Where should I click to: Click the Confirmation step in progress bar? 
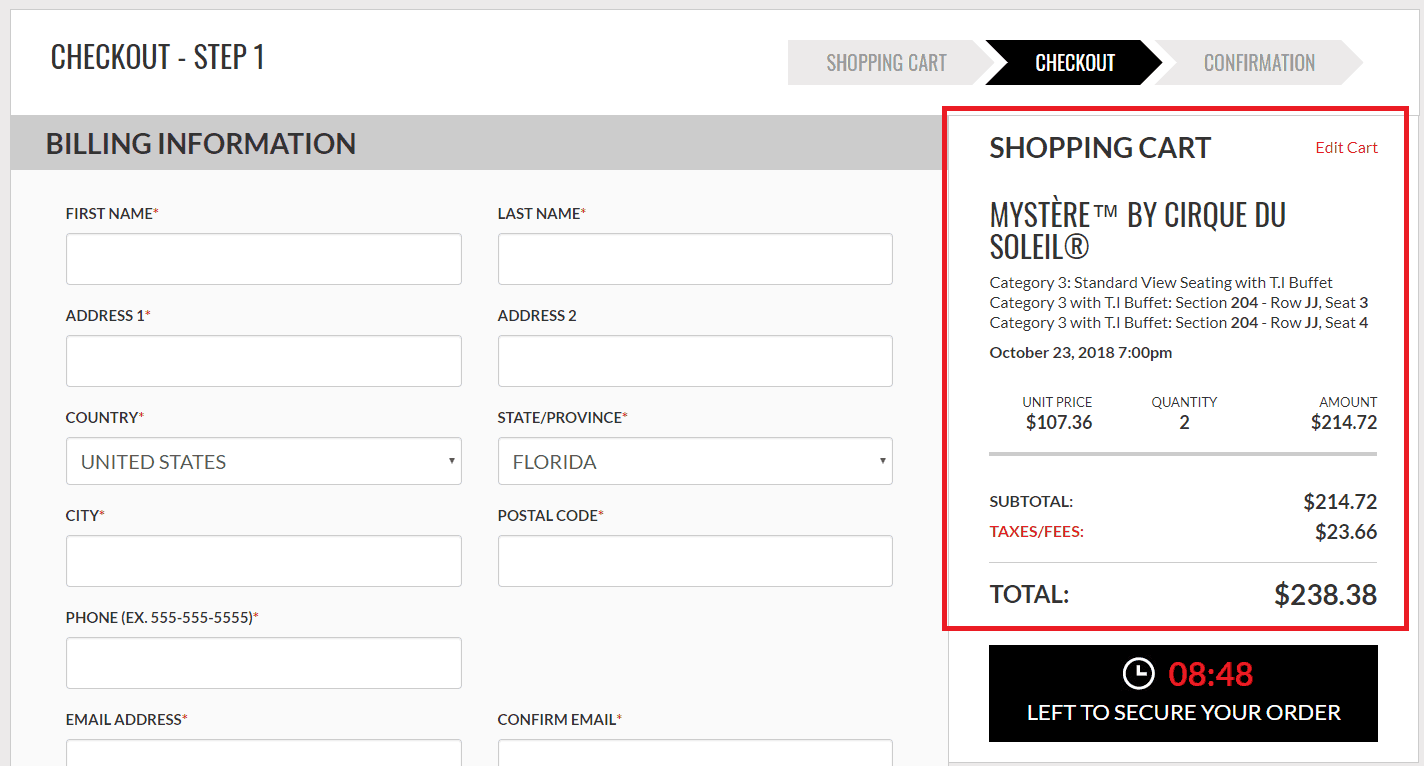coord(1259,63)
